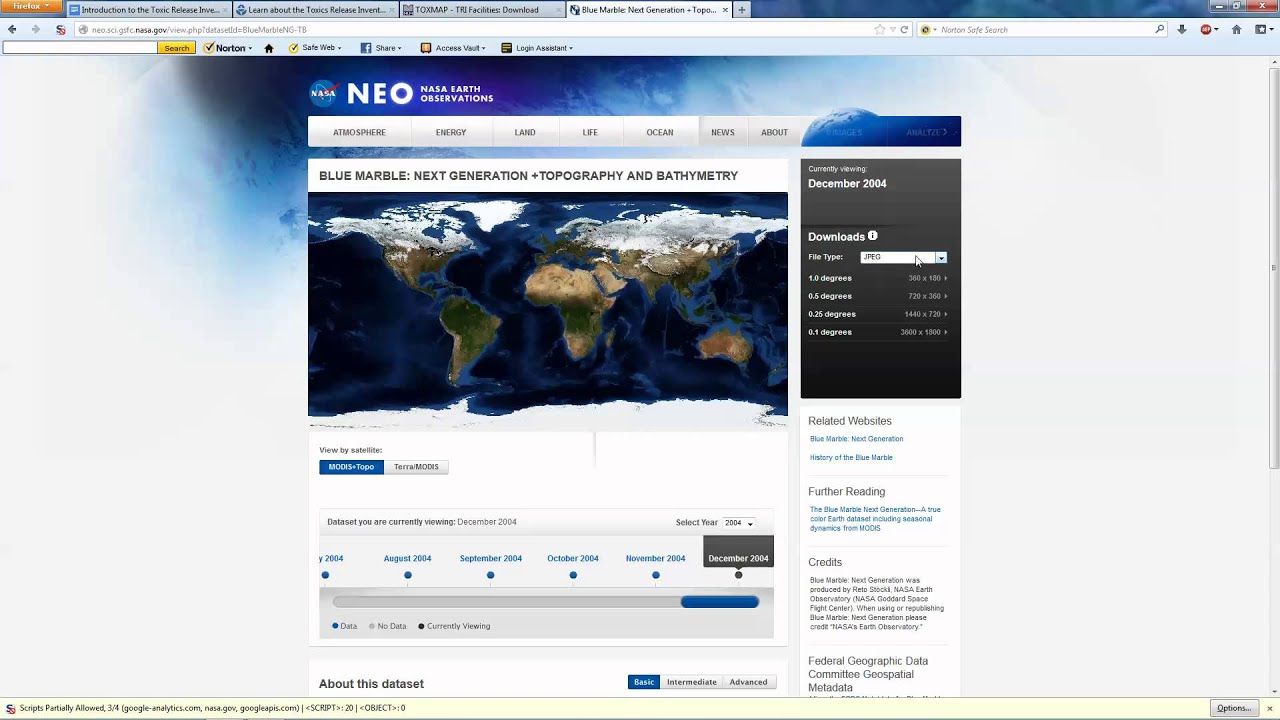Click the Adblock Plus ABP icon

tap(1206, 30)
